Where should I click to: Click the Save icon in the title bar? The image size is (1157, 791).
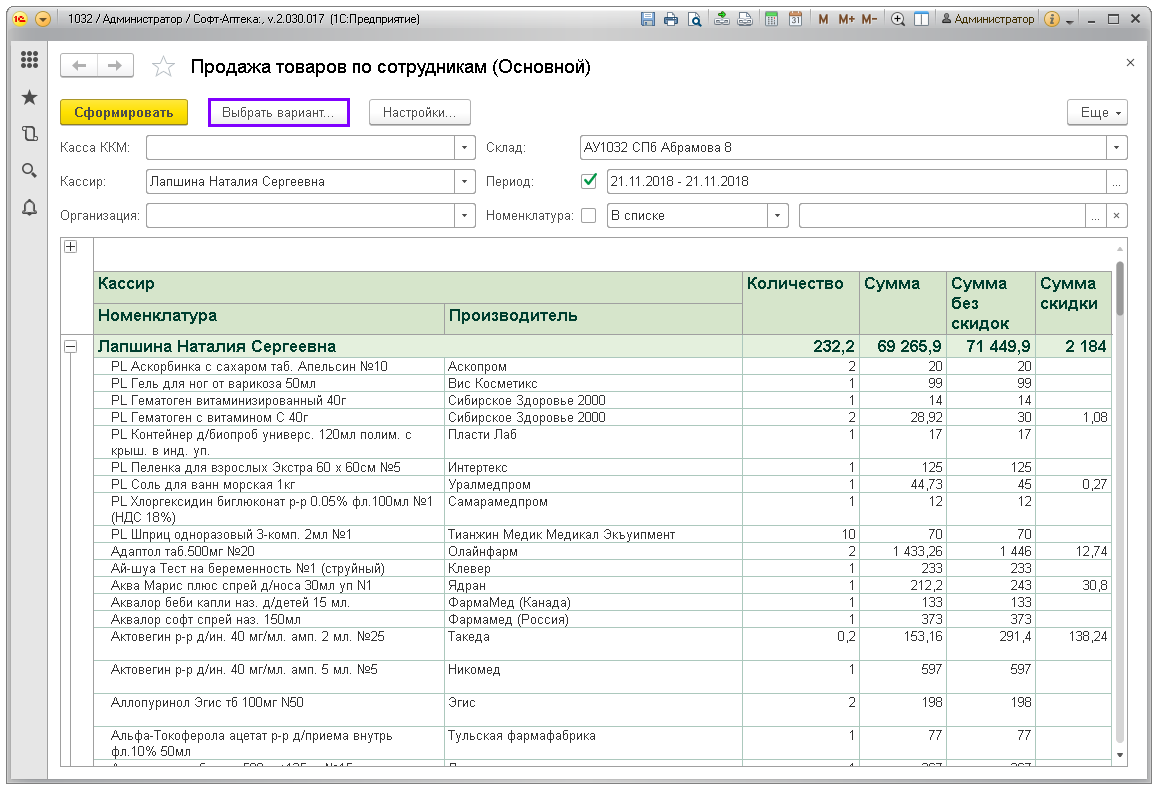coord(647,19)
